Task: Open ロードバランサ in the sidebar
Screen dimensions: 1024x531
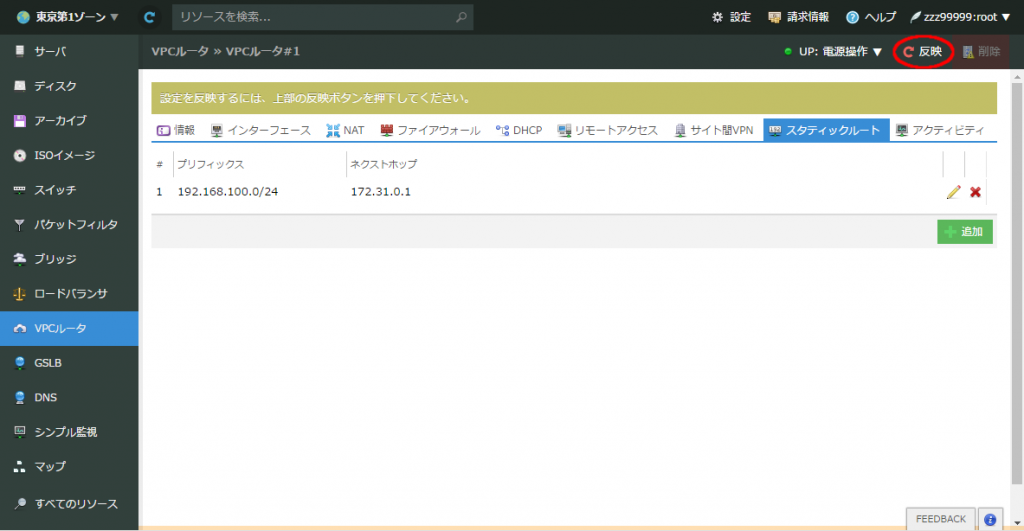Action: [70, 294]
